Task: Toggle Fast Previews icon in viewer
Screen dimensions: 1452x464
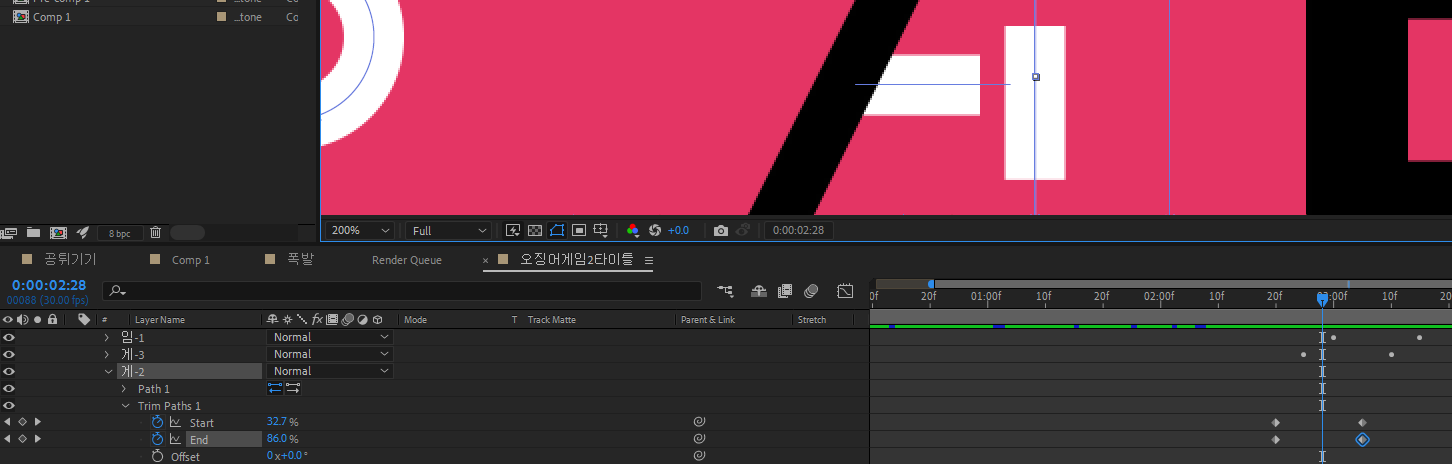Action: 513,230
